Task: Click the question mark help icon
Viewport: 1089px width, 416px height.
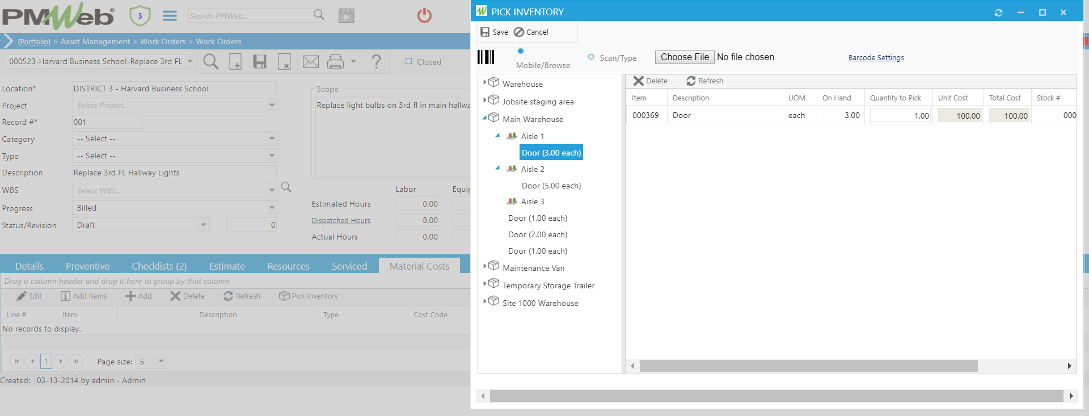Action: point(376,61)
